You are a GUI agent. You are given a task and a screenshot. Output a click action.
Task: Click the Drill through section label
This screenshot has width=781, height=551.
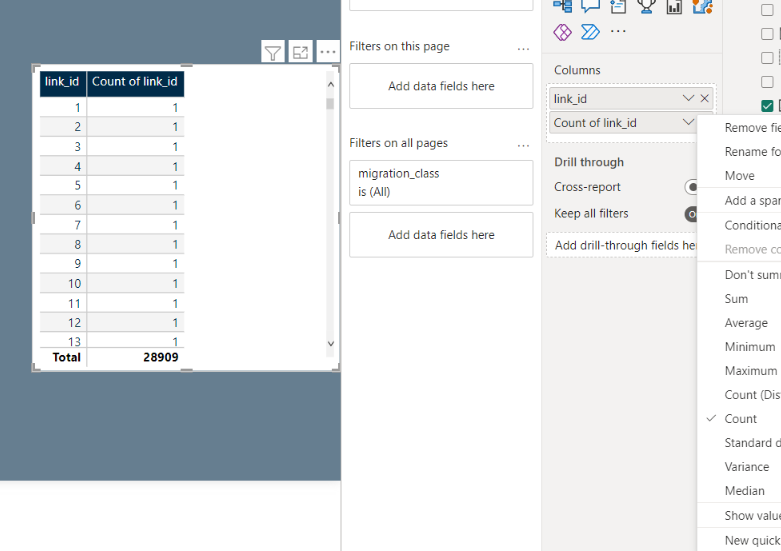pyautogui.click(x=589, y=162)
